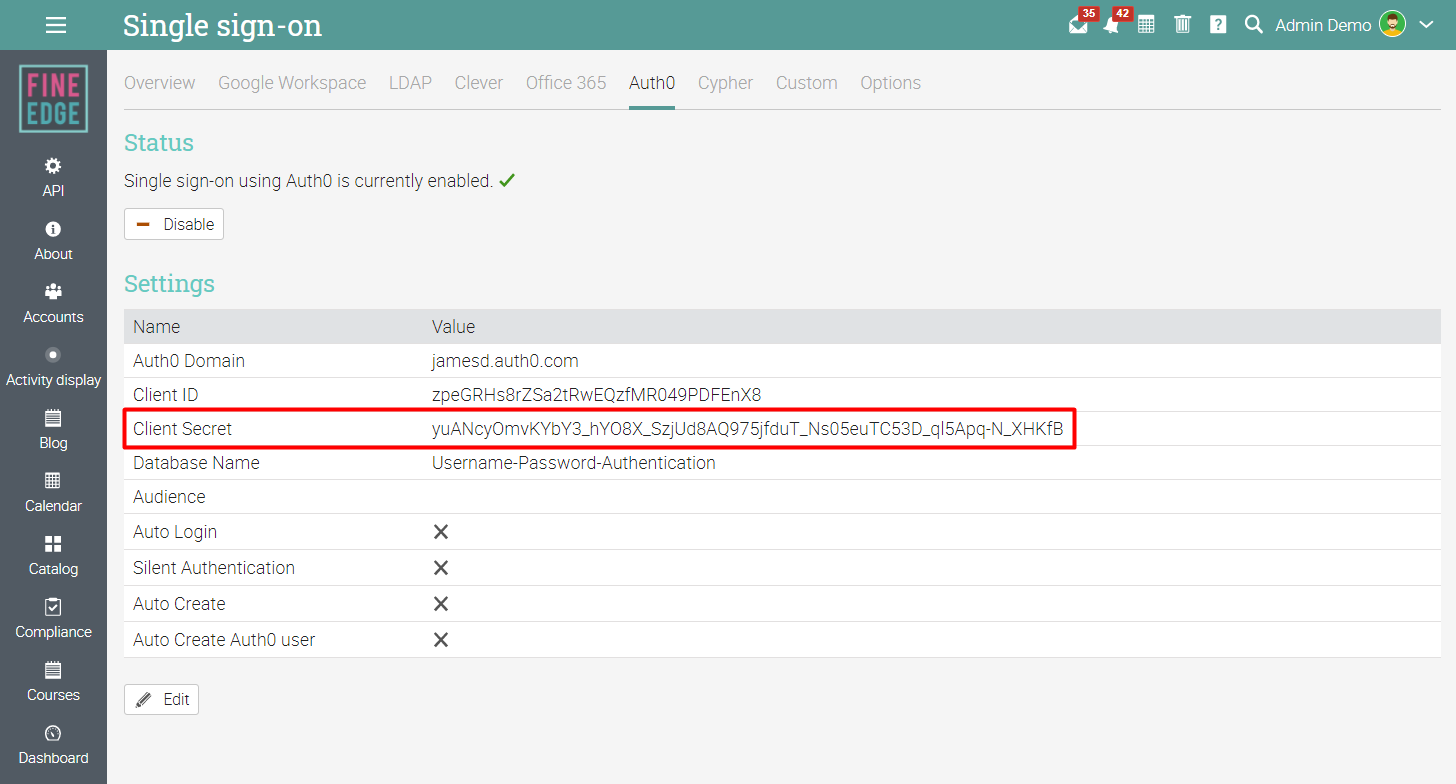1456x784 pixels.
Task: Click the Single sign-on page title
Action: (x=222, y=25)
